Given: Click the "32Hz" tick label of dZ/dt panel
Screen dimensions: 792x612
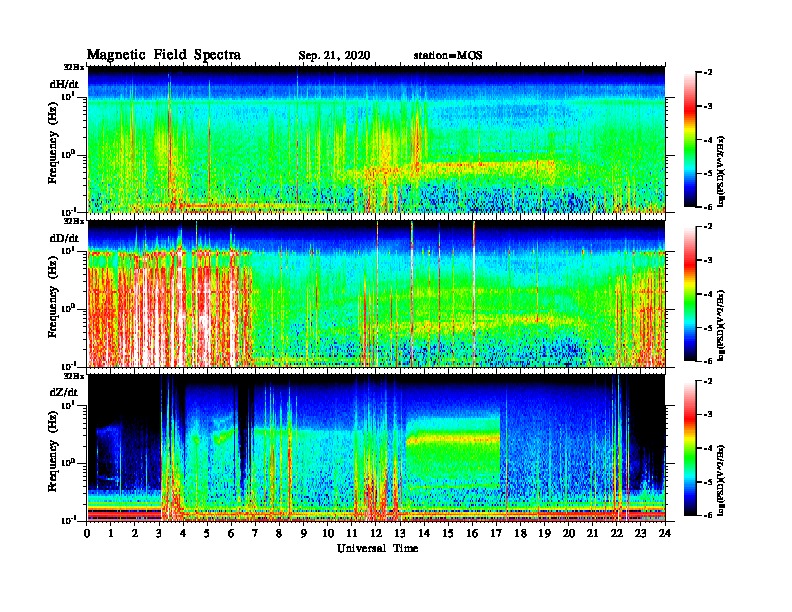Looking at the screenshot, I should [74, 375].
